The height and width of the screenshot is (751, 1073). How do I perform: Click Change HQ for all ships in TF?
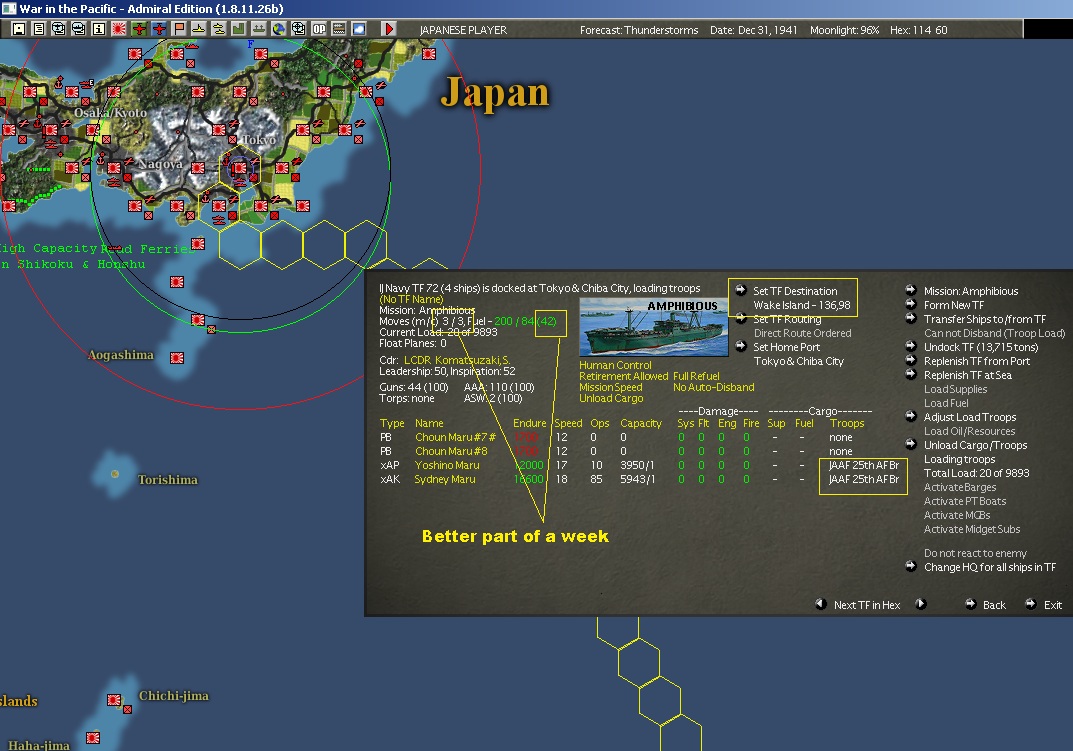click(x=990, y=567)
